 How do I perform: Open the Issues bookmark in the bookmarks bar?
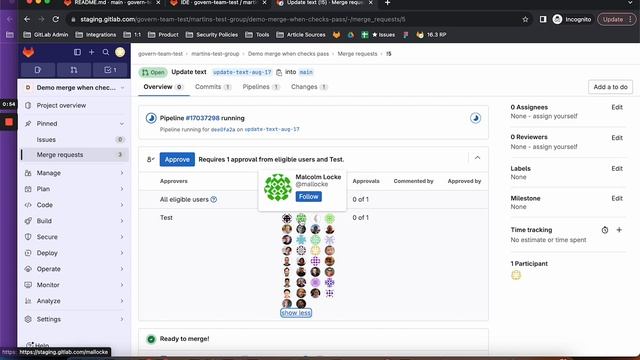(379, 35)
